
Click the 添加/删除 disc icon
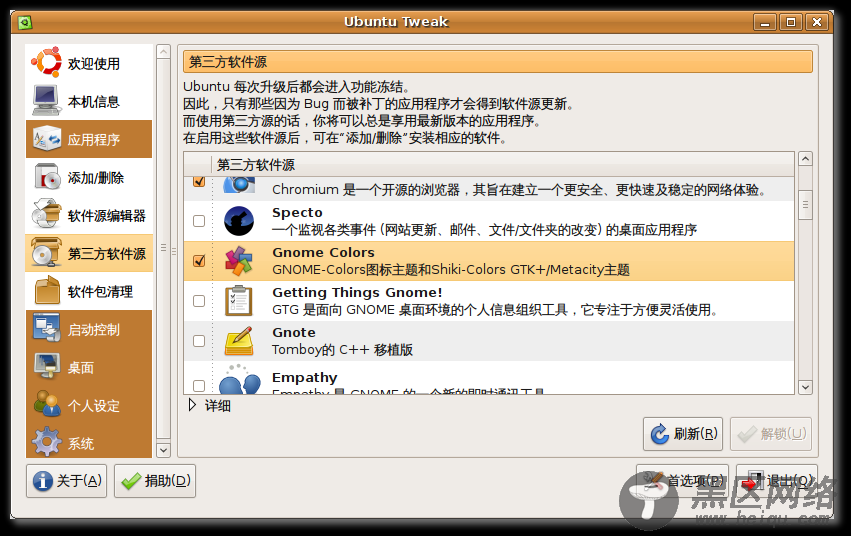pos(46,177)
